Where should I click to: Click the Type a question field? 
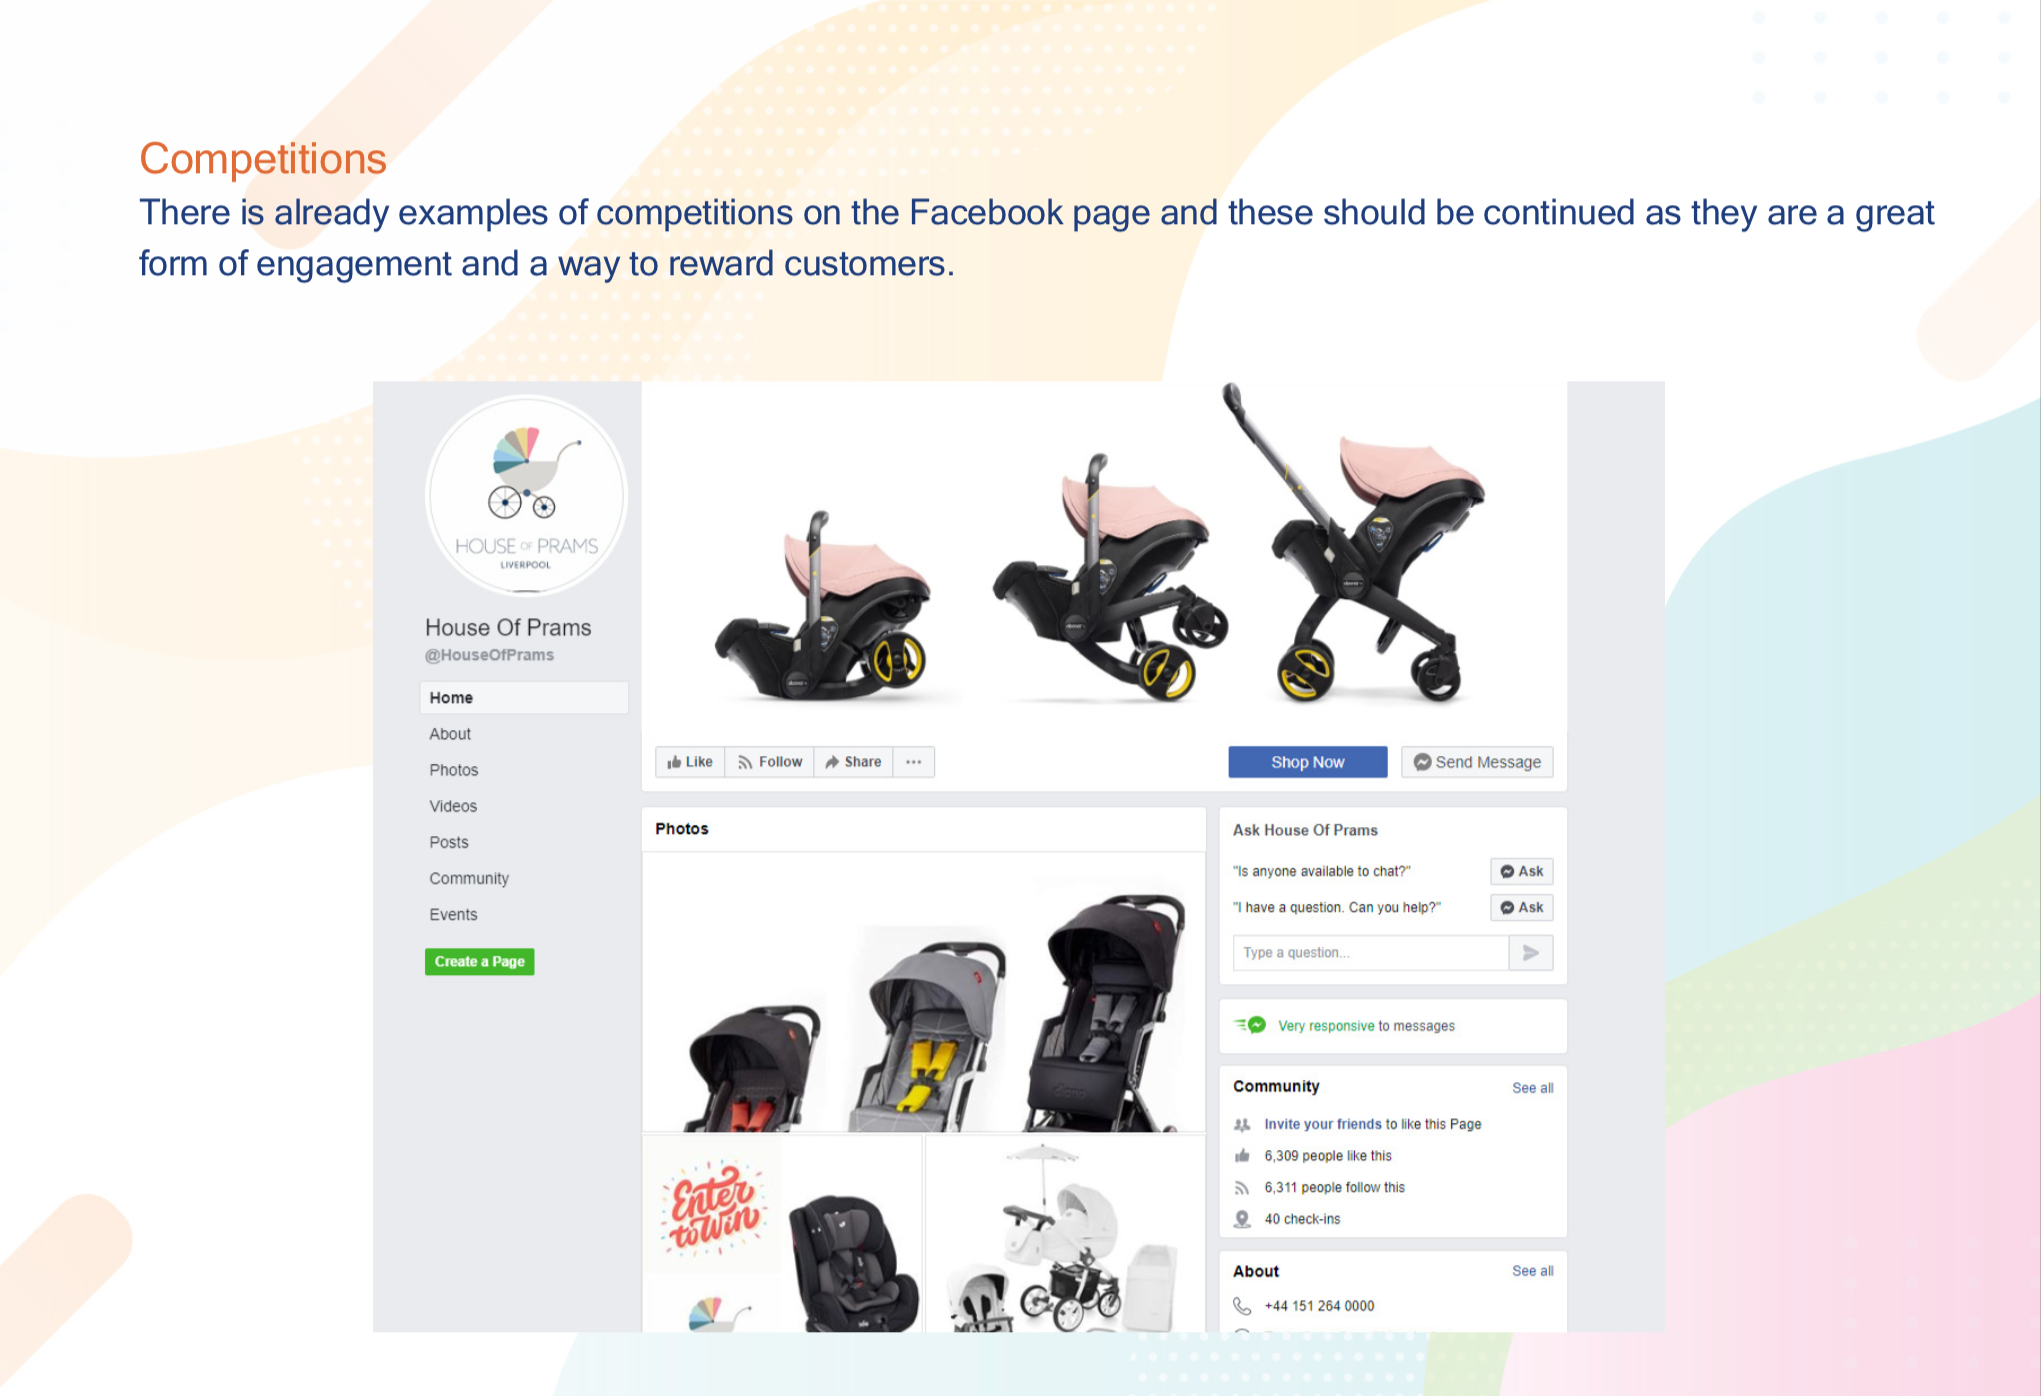click(1371, 953)
